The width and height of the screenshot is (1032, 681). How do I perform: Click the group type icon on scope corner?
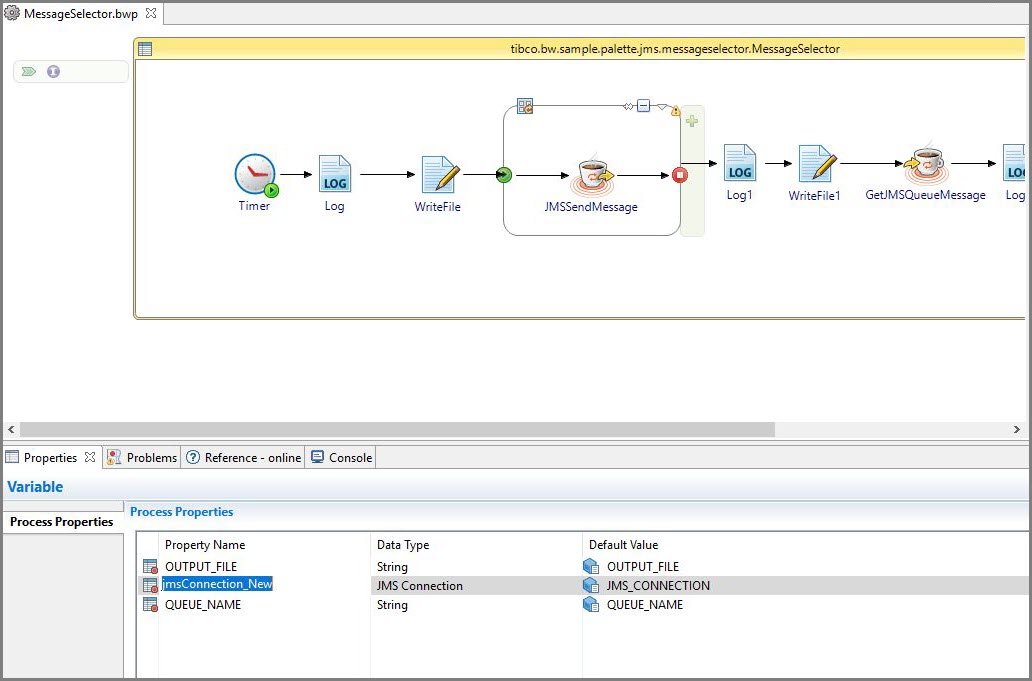(x=525, y=106)
